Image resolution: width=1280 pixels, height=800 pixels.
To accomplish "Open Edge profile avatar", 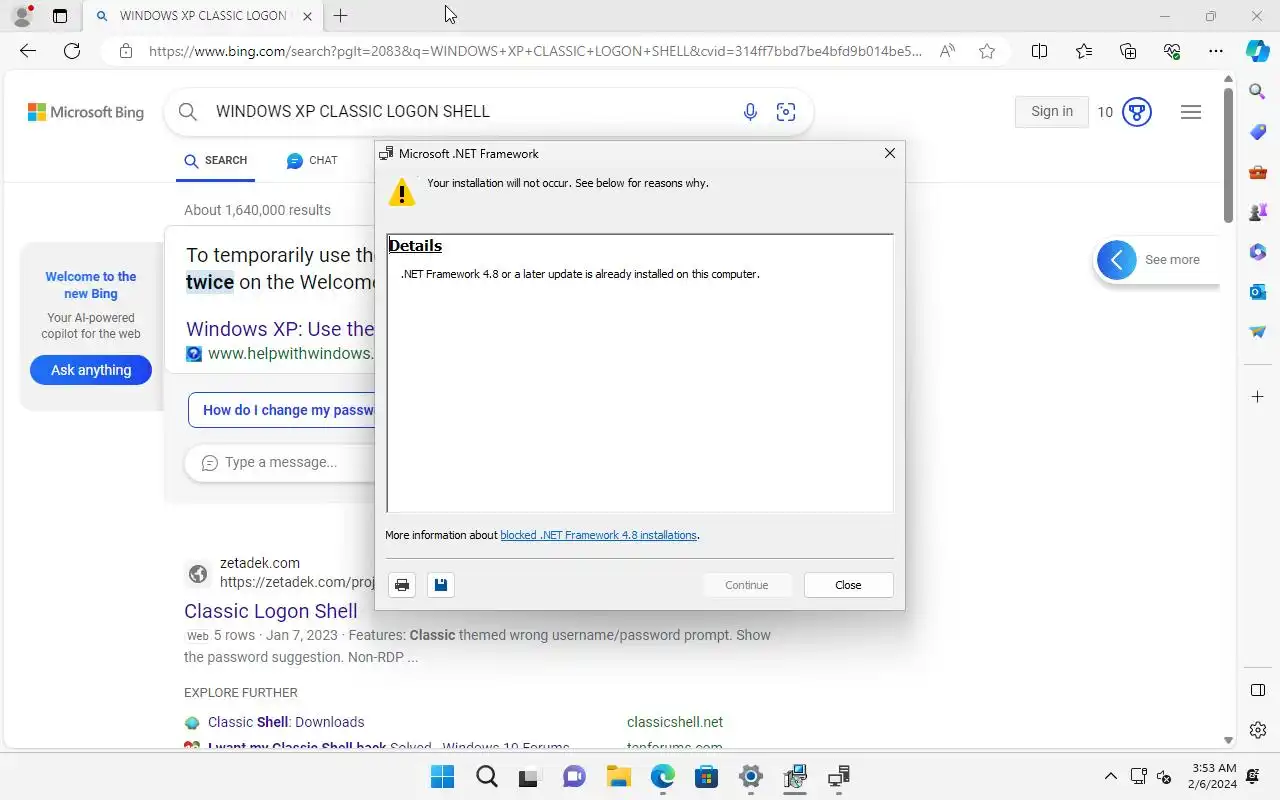I will coord(21,16).
